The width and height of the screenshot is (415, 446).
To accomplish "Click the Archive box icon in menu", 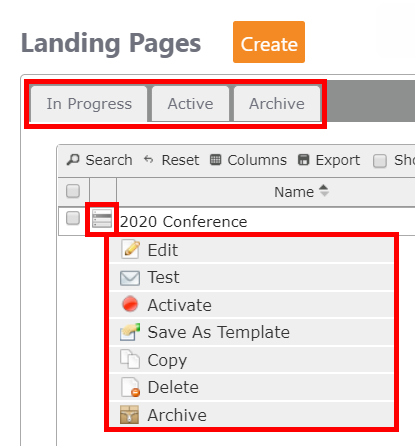I will point(130,414).
